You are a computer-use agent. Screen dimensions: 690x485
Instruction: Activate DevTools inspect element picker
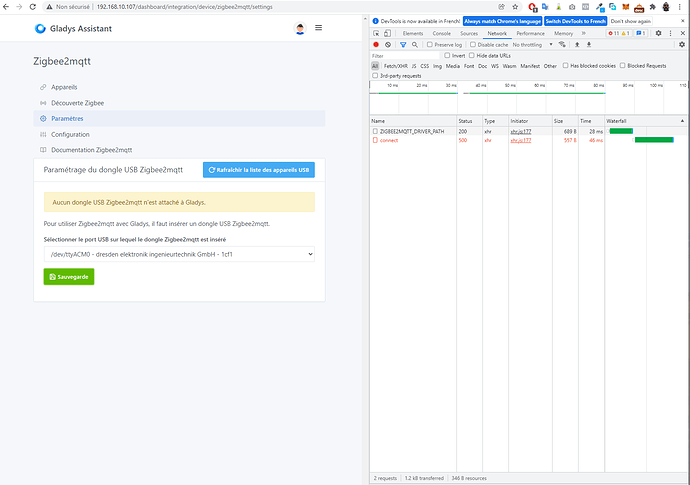376,33
